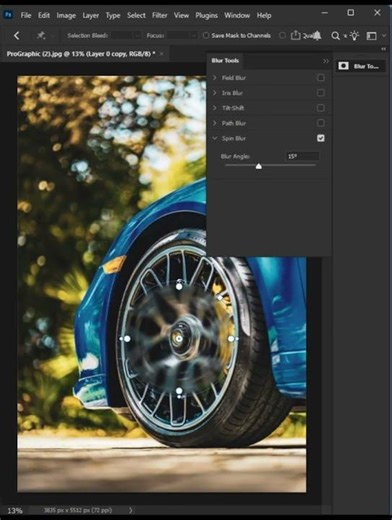Viewport: 392px width, 520px height.
Task: Enable the Path Blur checkbox
Action: point(321,123)
